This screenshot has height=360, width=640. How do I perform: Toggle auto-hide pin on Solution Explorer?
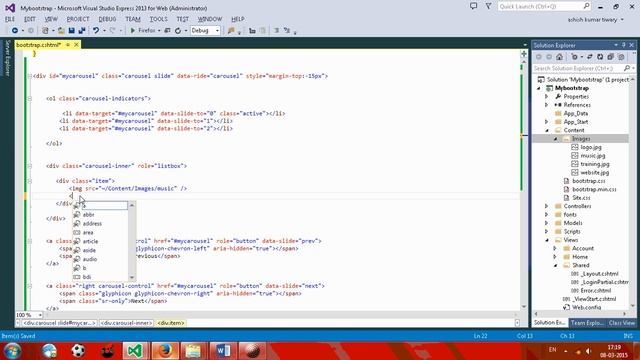tap(624, 45)
